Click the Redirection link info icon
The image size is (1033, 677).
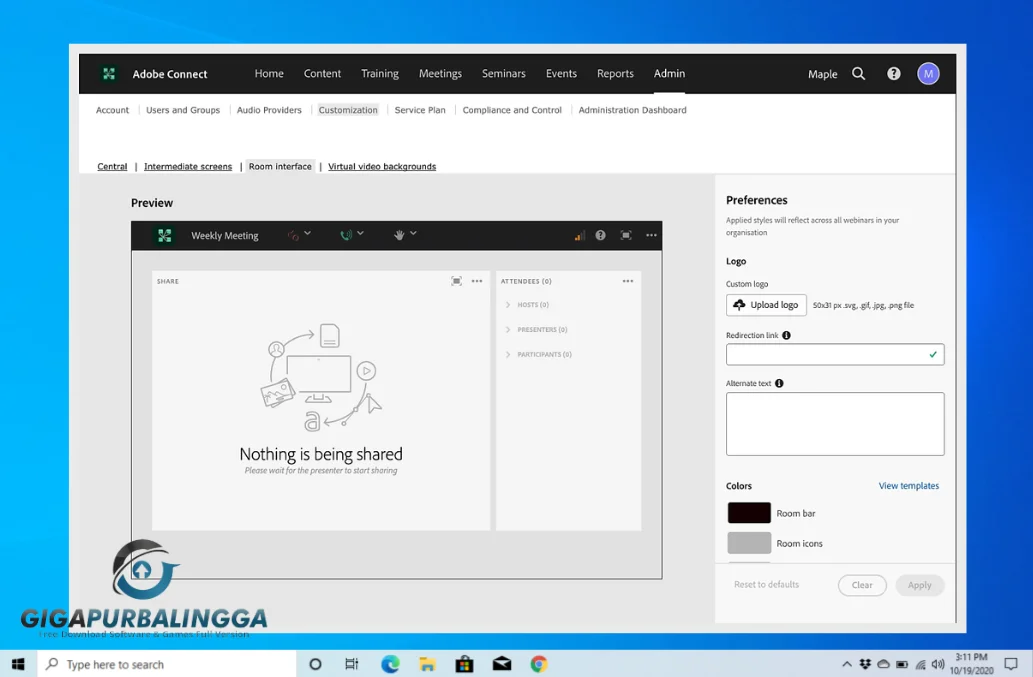point(786,335)
